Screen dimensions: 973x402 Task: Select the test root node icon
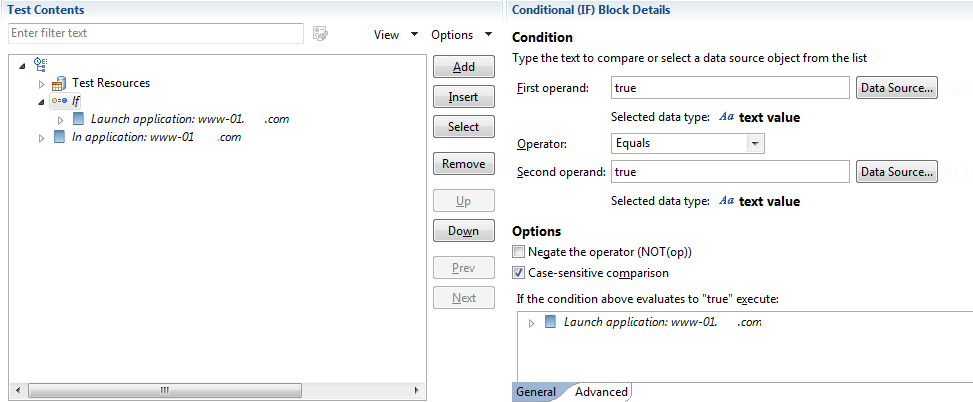(41, 63)
